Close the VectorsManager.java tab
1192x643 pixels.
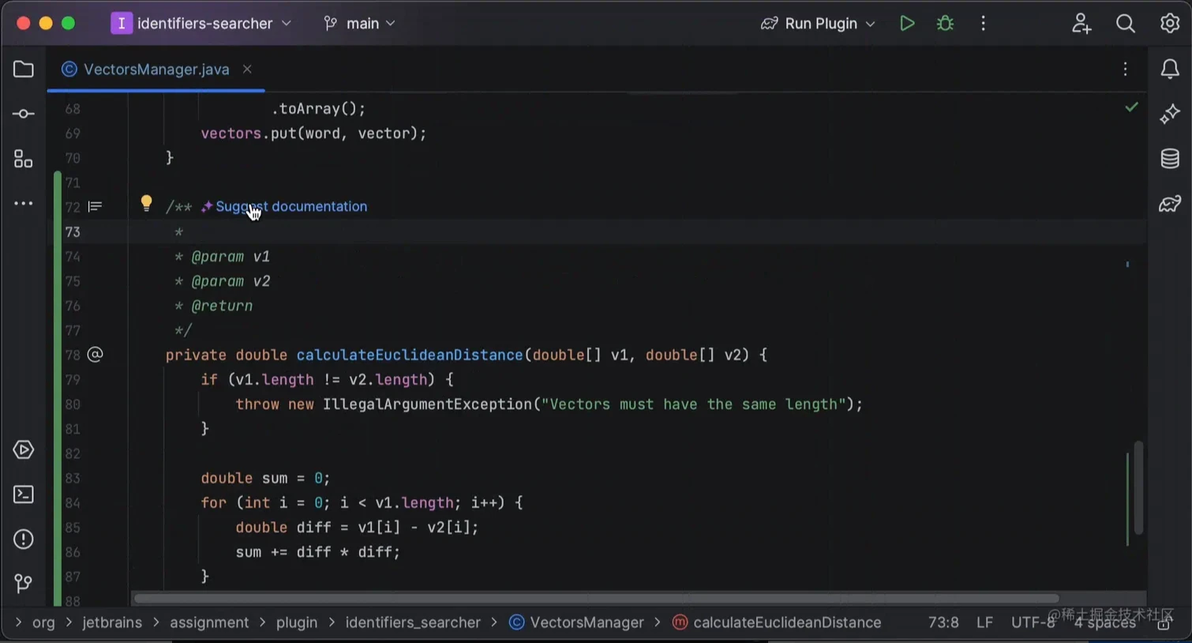pos(247,69)
